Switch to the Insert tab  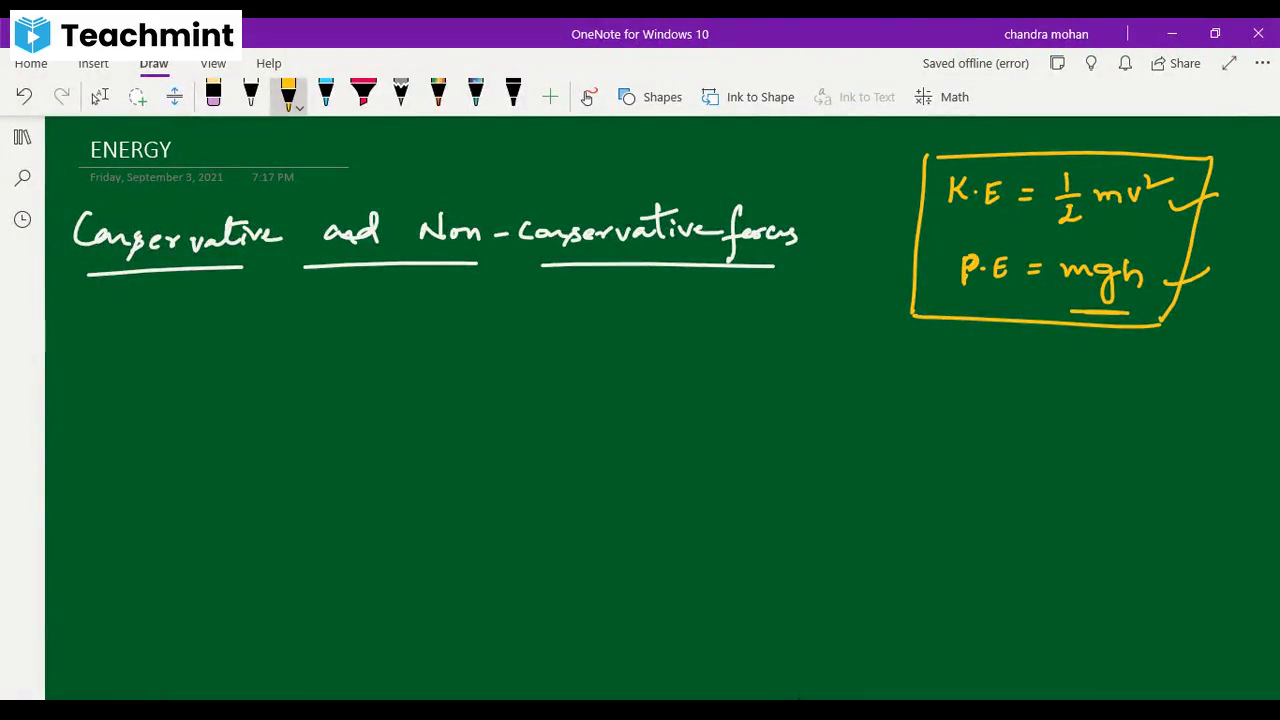click(93, 63)
